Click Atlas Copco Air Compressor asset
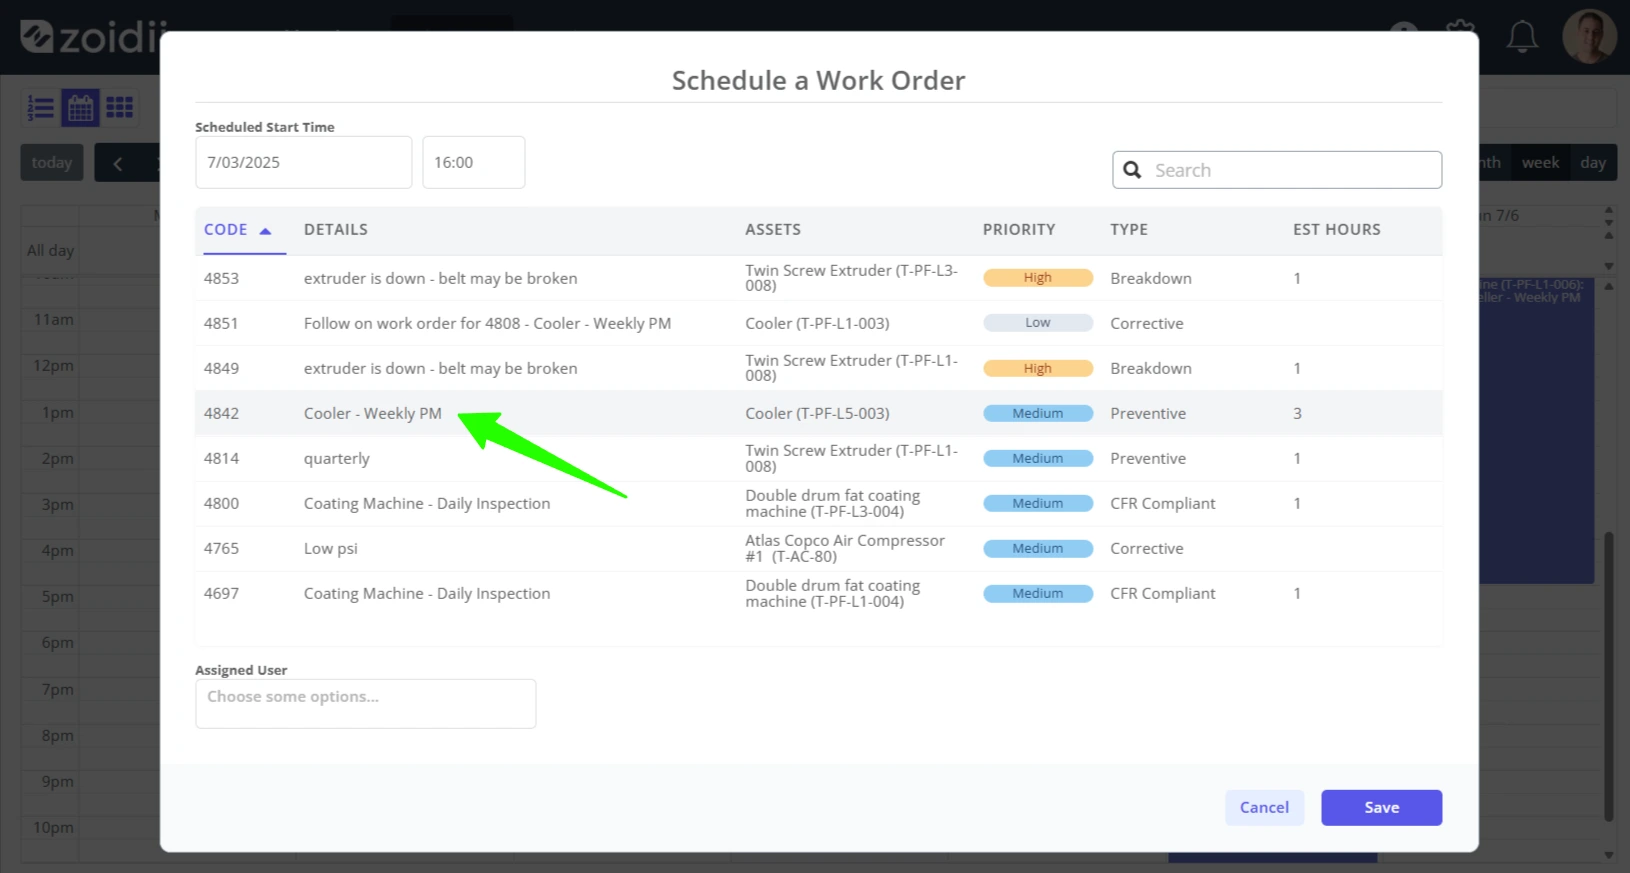1630x873 pixels. [845, 548]
